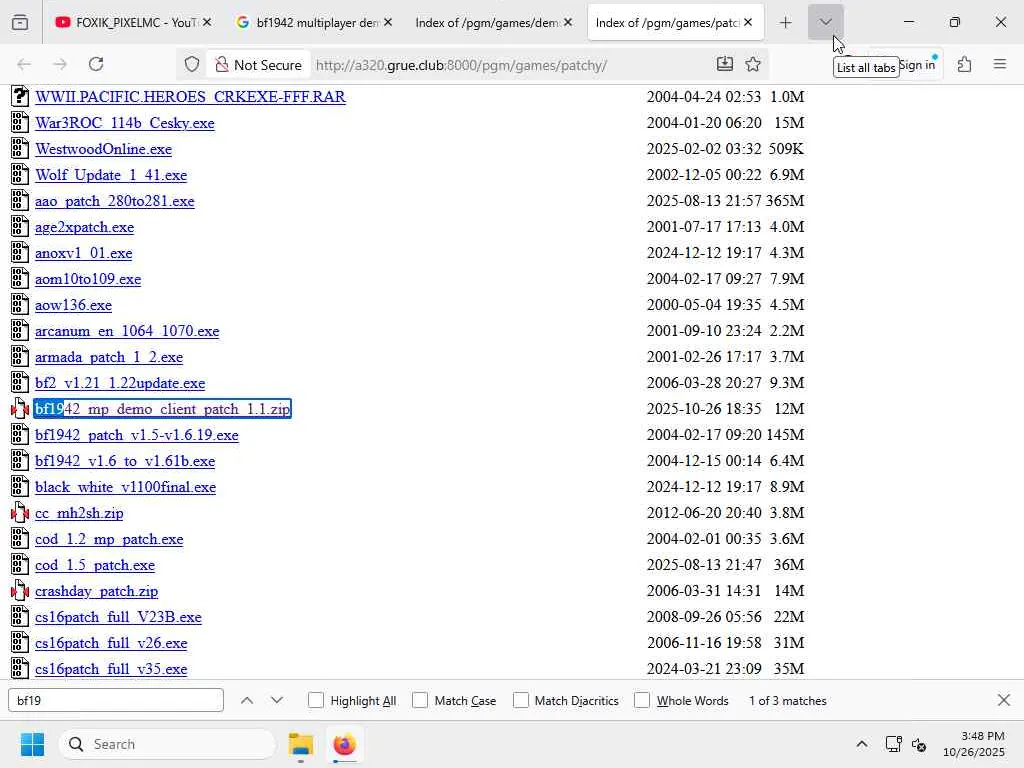The width and height of the screenshot is (1024, 768).
Task: Open bf1942_patch_v1.5-v1.6.19.exe link
Action: 136,436
